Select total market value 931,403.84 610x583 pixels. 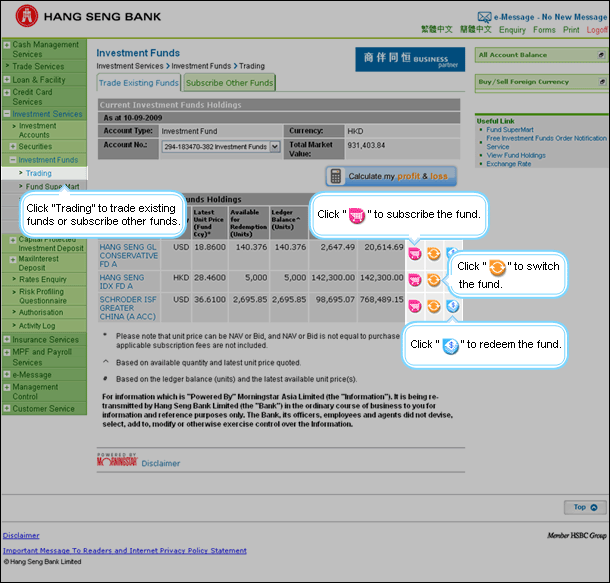(x=366, y=145)
